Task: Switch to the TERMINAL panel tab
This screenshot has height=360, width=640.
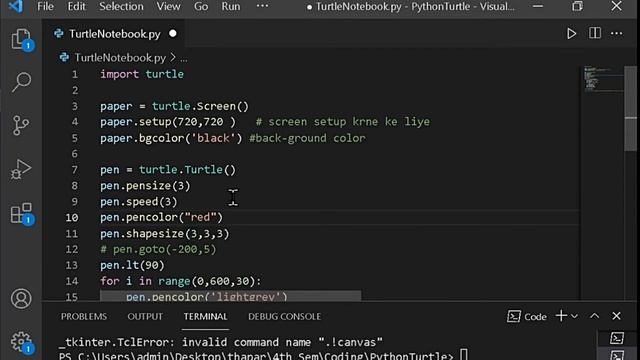Action: point(205,316)
